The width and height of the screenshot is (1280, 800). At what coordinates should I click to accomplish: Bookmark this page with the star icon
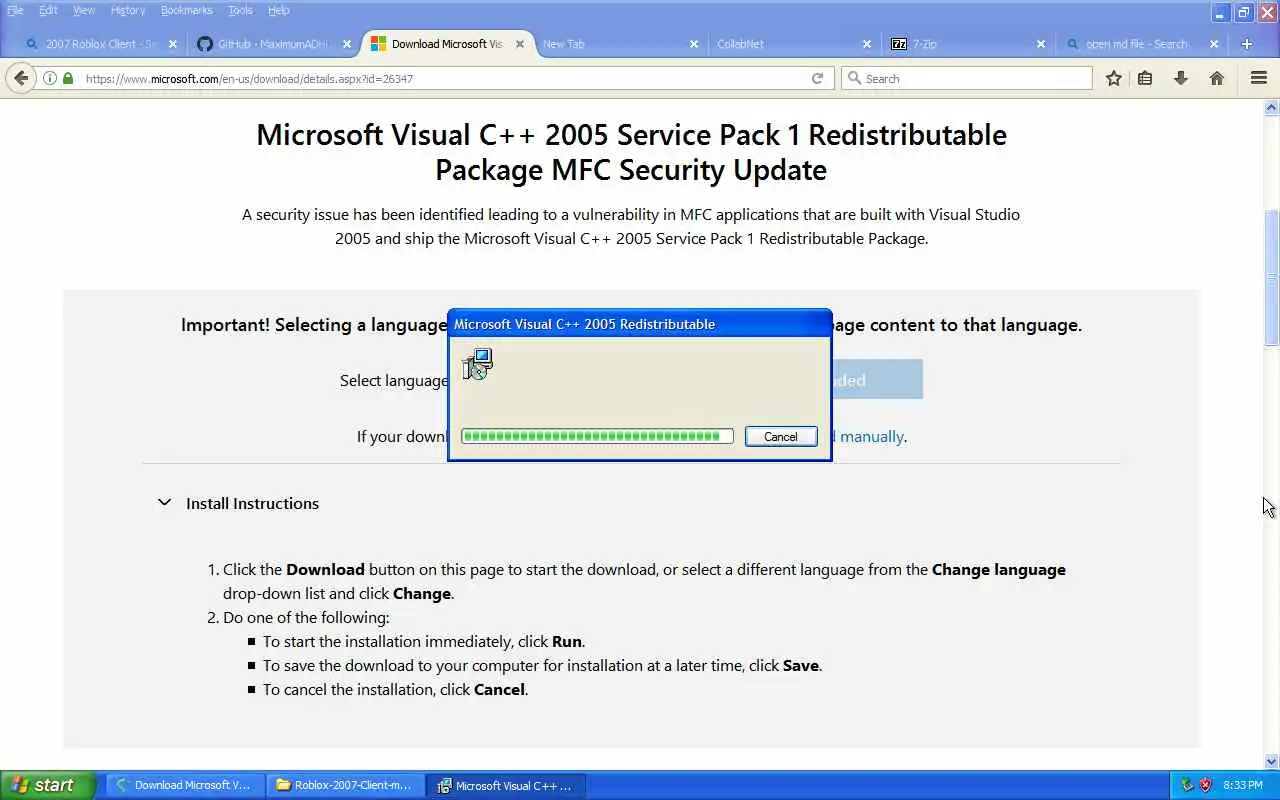coord(1114,78)
